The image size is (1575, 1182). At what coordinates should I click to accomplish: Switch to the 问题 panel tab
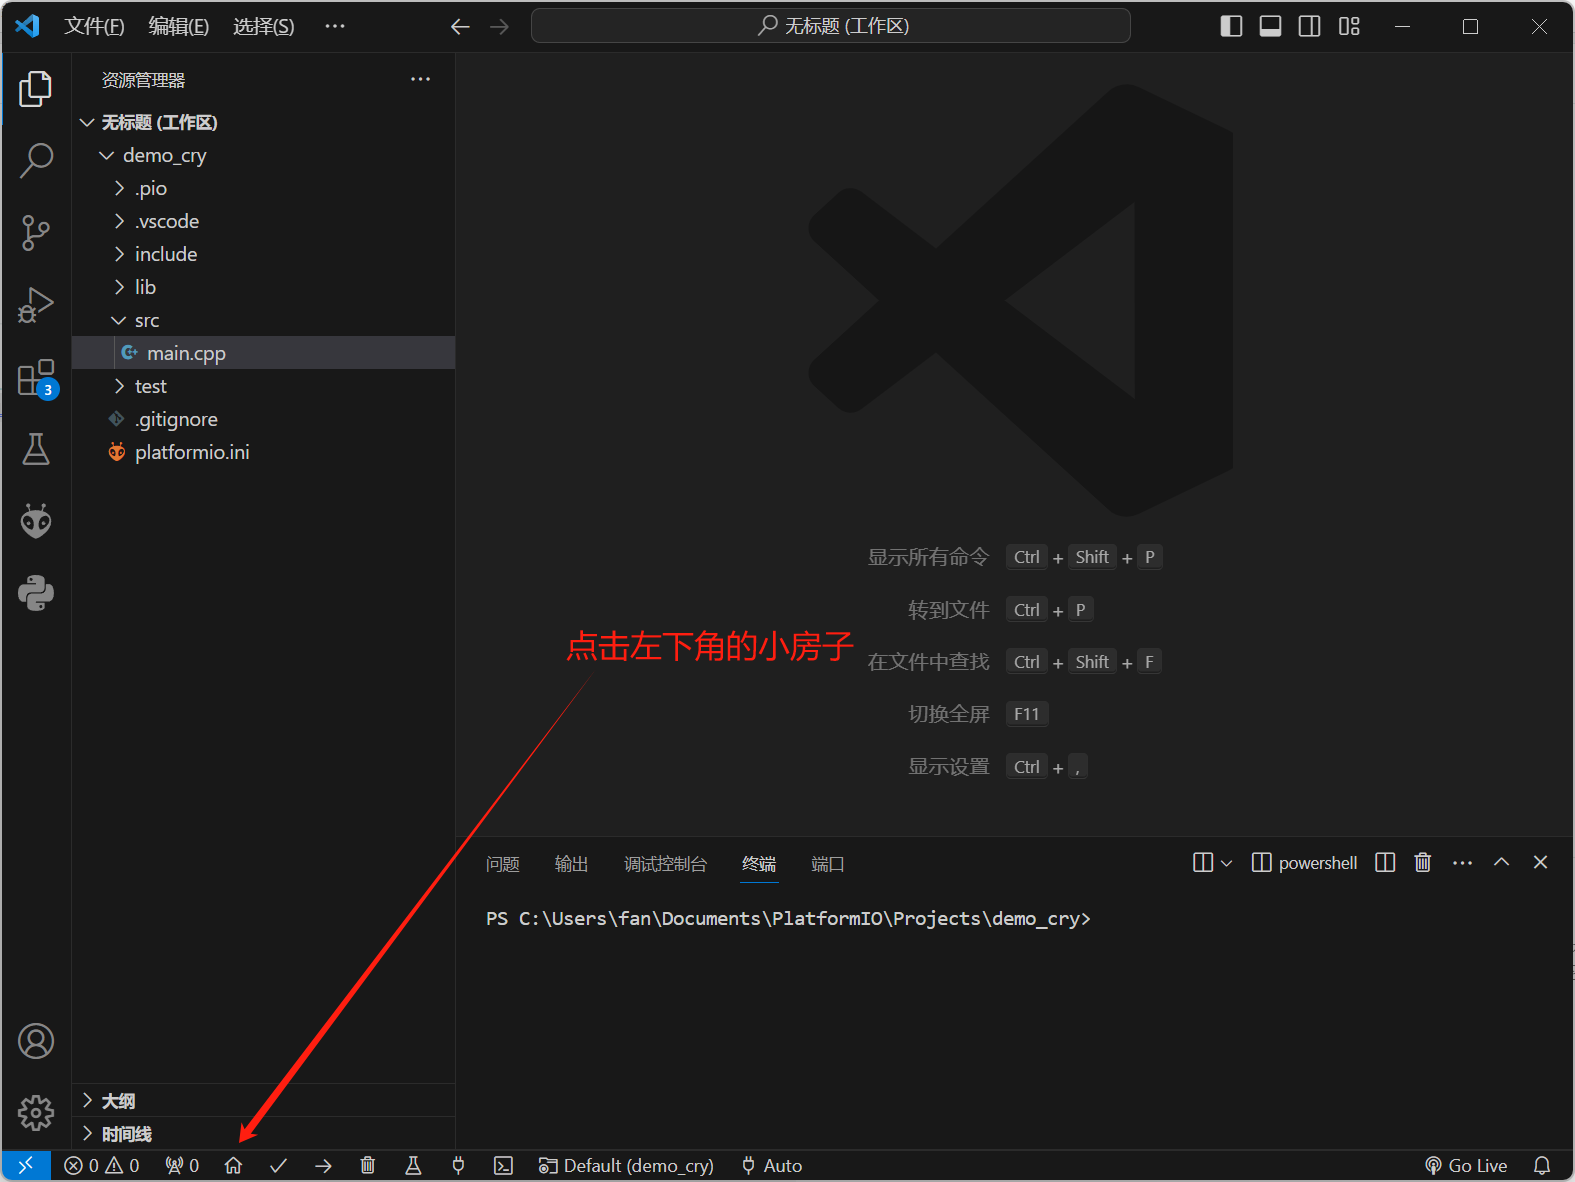503,864
